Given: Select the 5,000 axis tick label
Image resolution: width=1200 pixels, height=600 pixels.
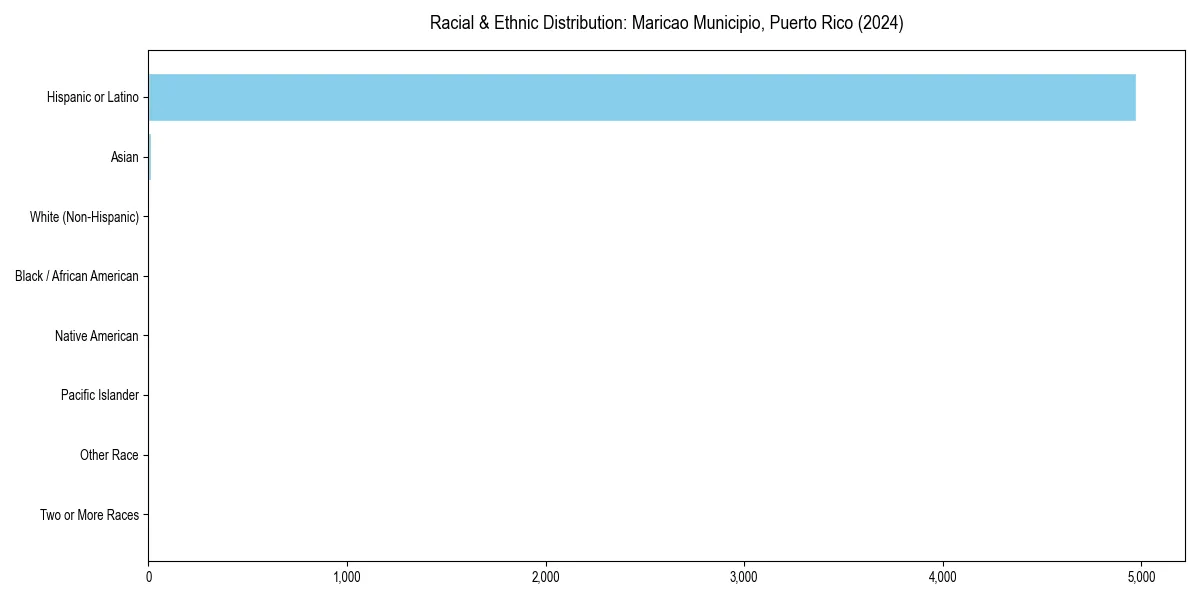Looking at the screenshot, I should tap(1142, 574).
